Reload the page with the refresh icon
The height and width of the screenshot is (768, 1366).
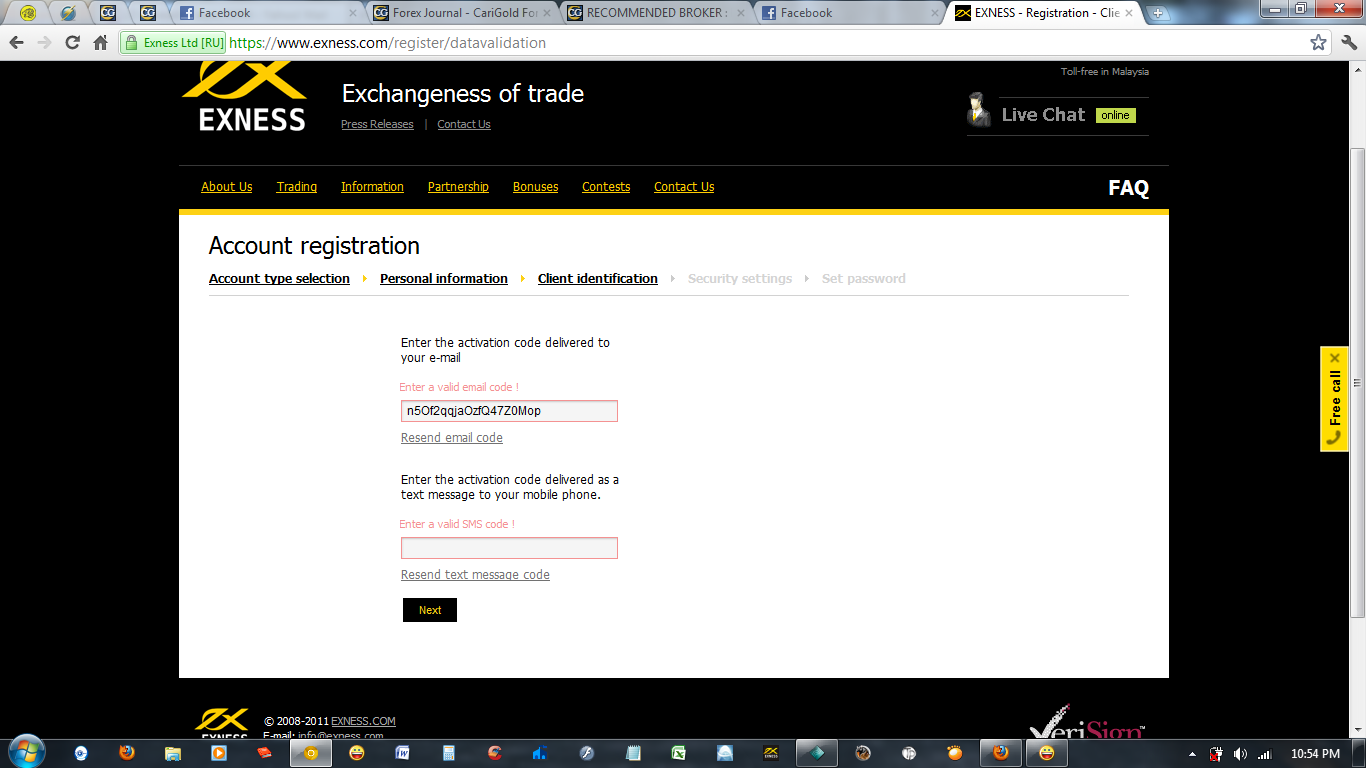coord(72,43)
